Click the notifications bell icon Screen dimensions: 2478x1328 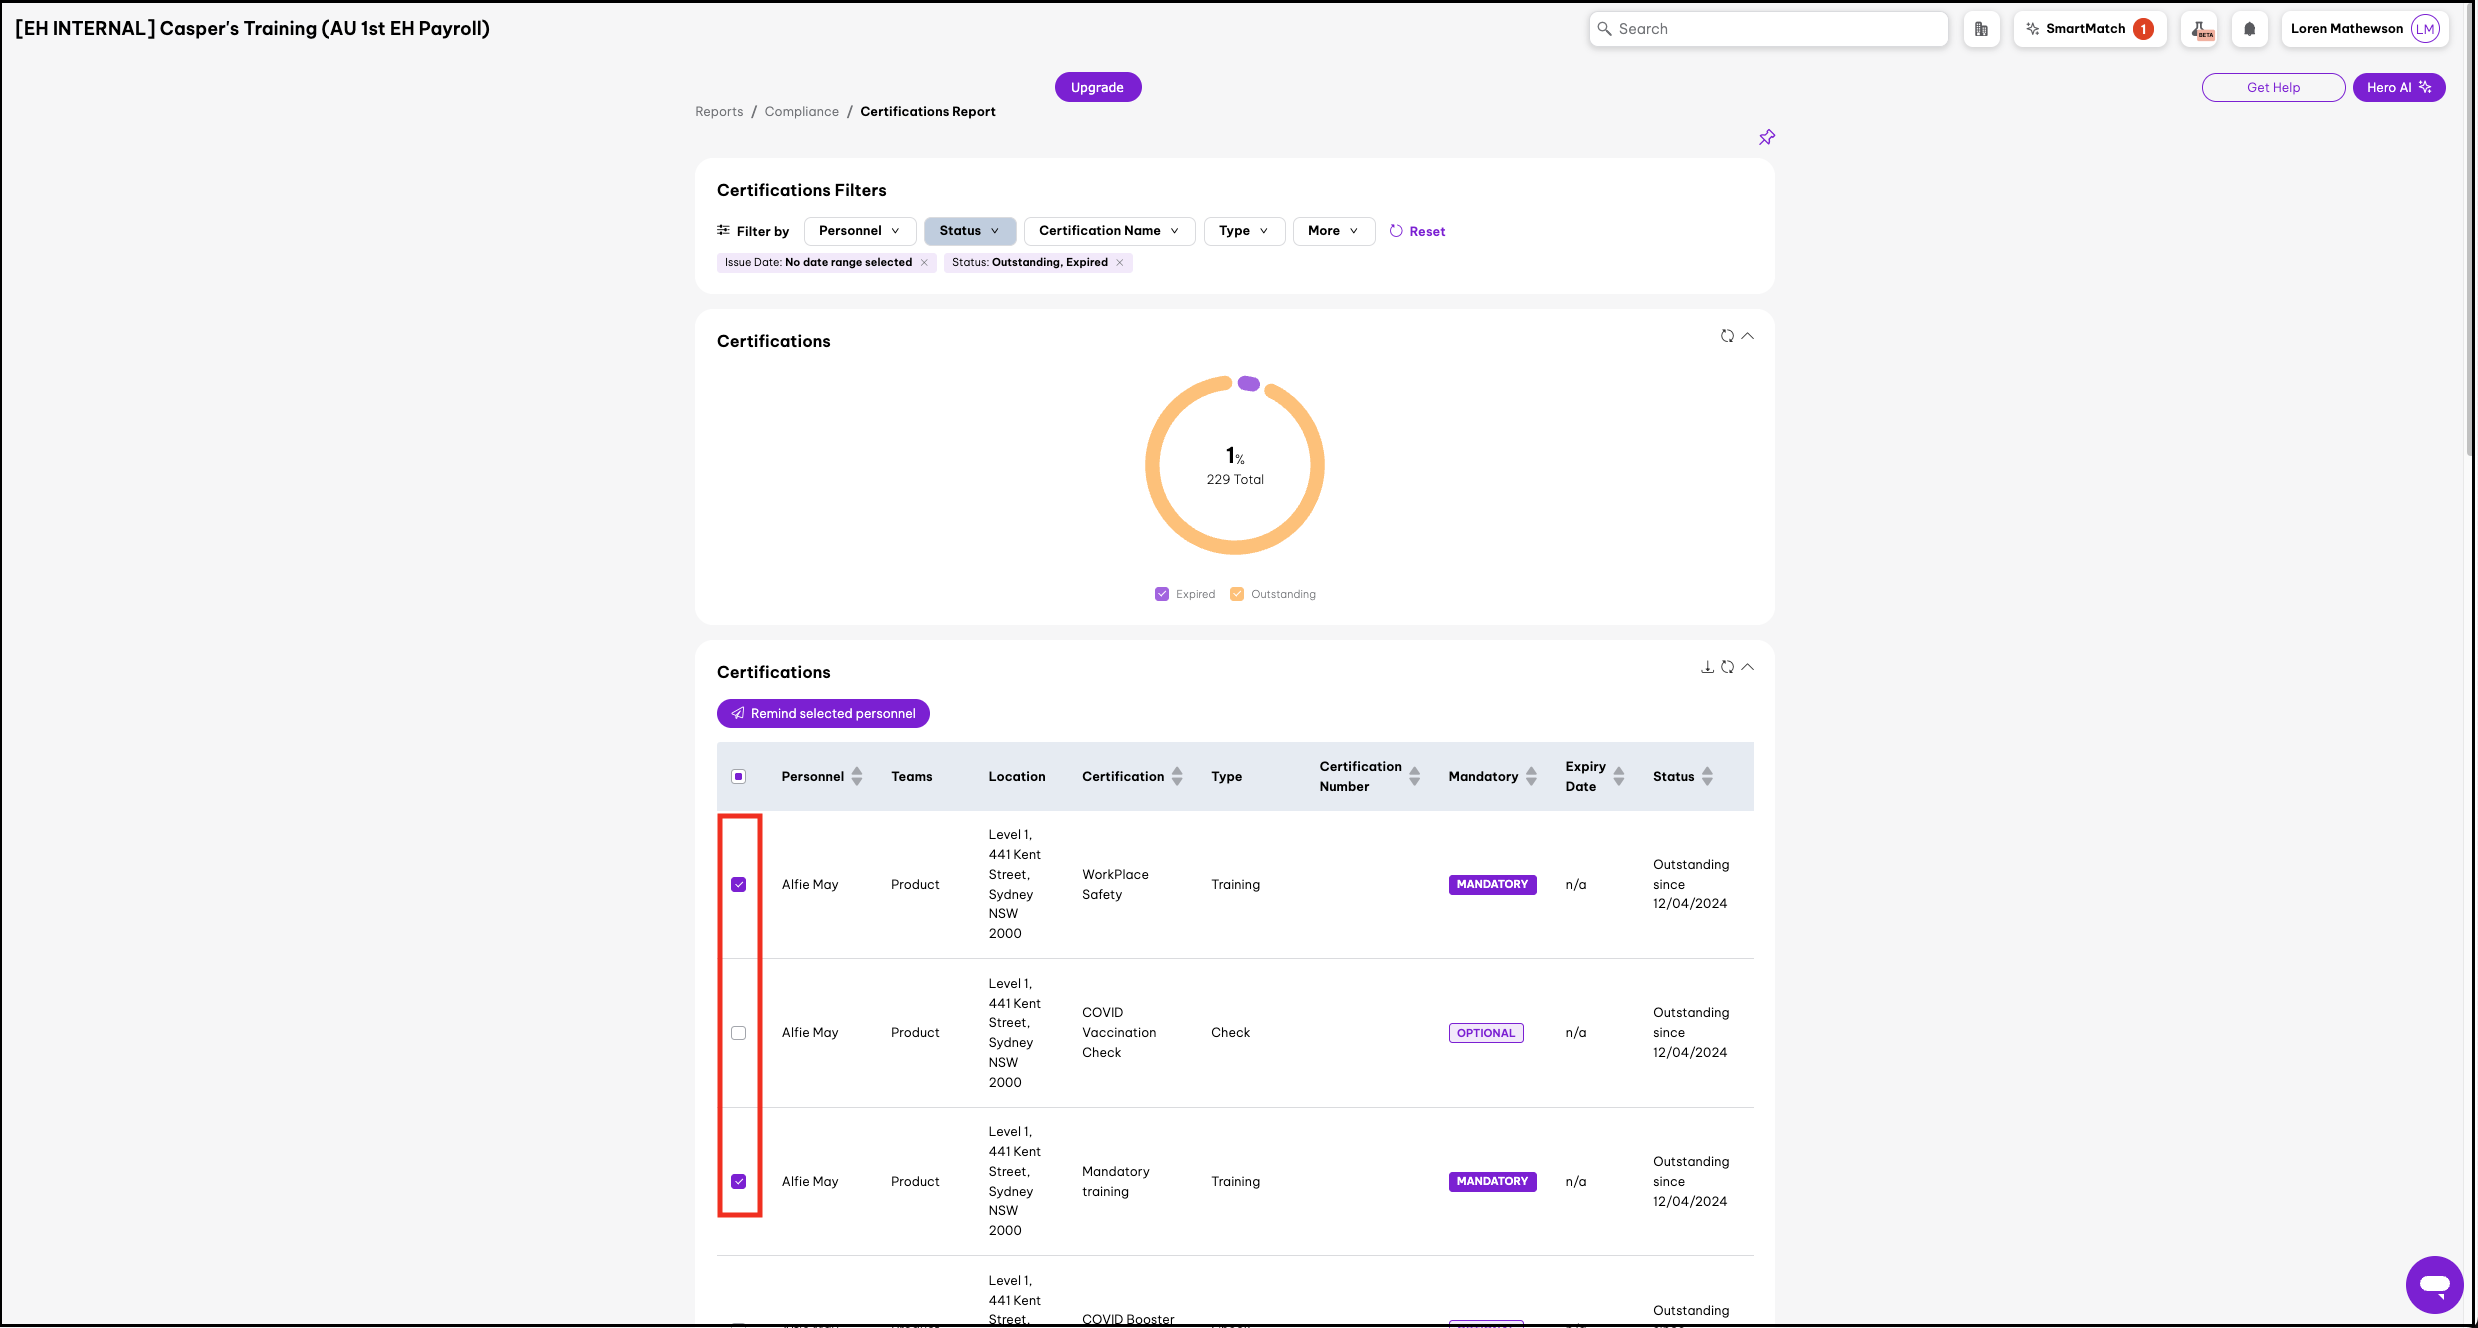tap(2249, 29)
